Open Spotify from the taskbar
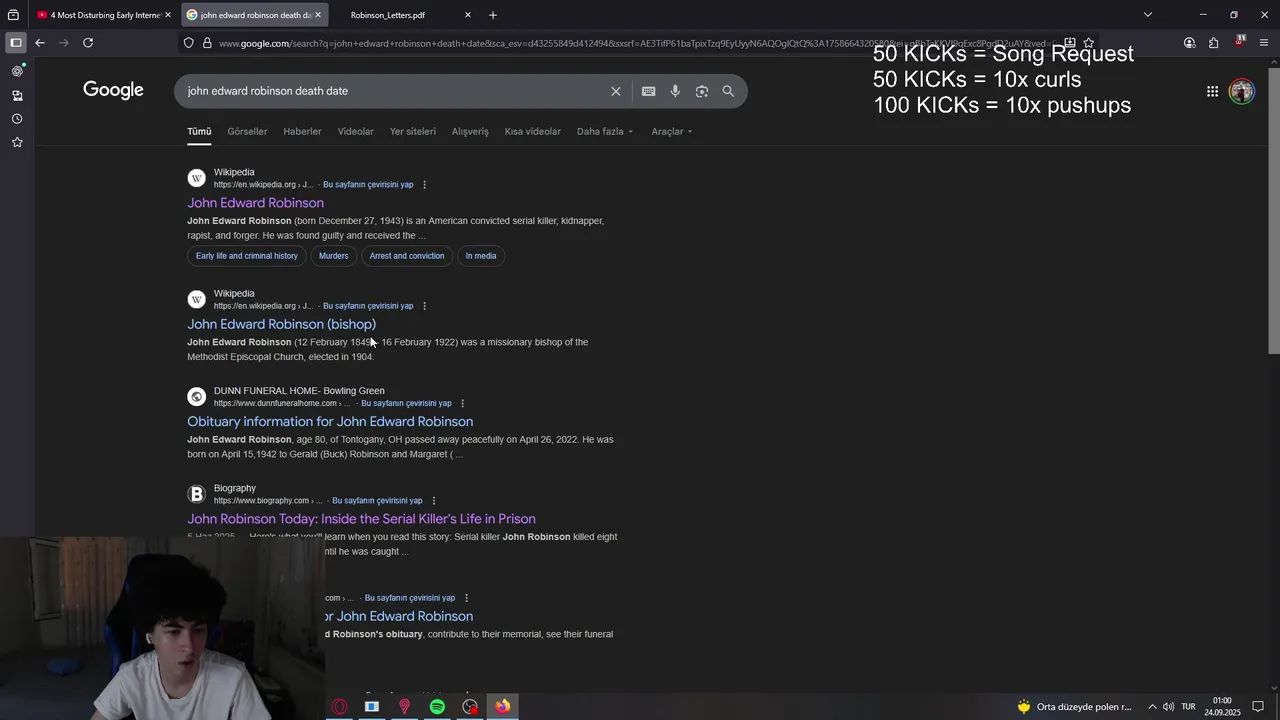Image resolution: width=1280 pixels, height=720 pixels. click(437, 707)
